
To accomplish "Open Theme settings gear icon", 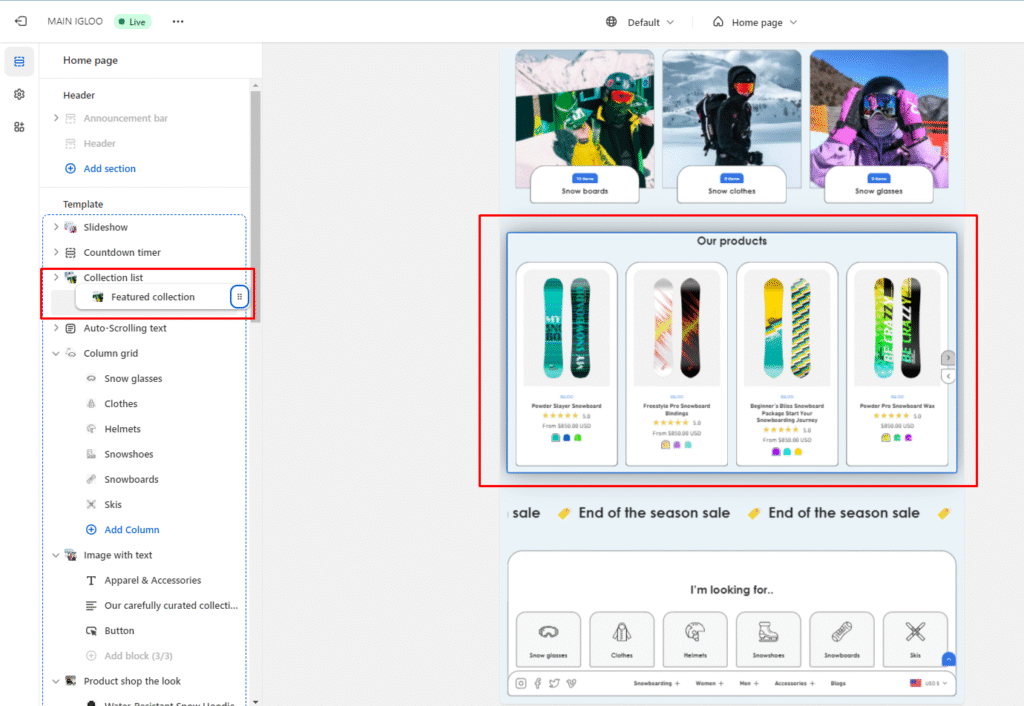I will 19,94.
